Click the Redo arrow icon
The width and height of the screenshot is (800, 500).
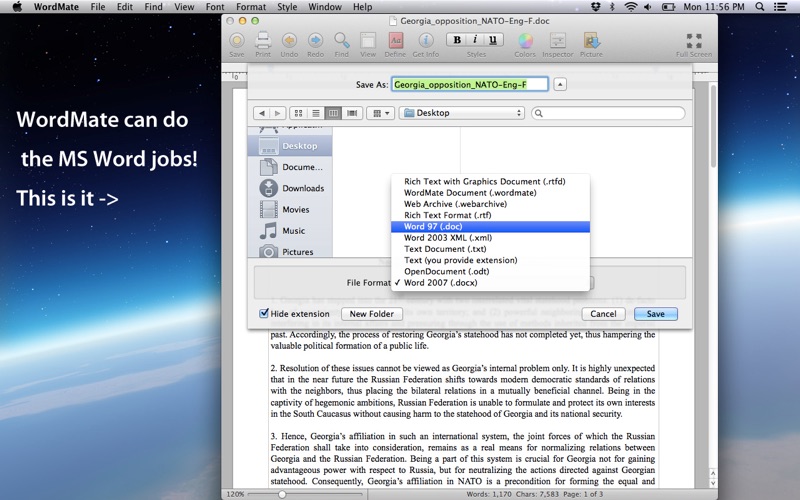point(315,40)
